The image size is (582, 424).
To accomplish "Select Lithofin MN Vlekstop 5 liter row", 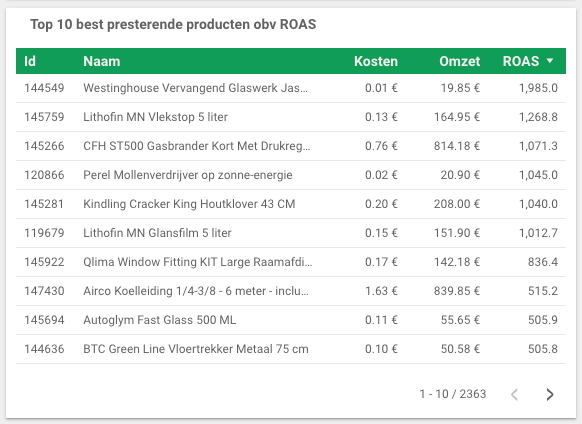I will 291,117.
